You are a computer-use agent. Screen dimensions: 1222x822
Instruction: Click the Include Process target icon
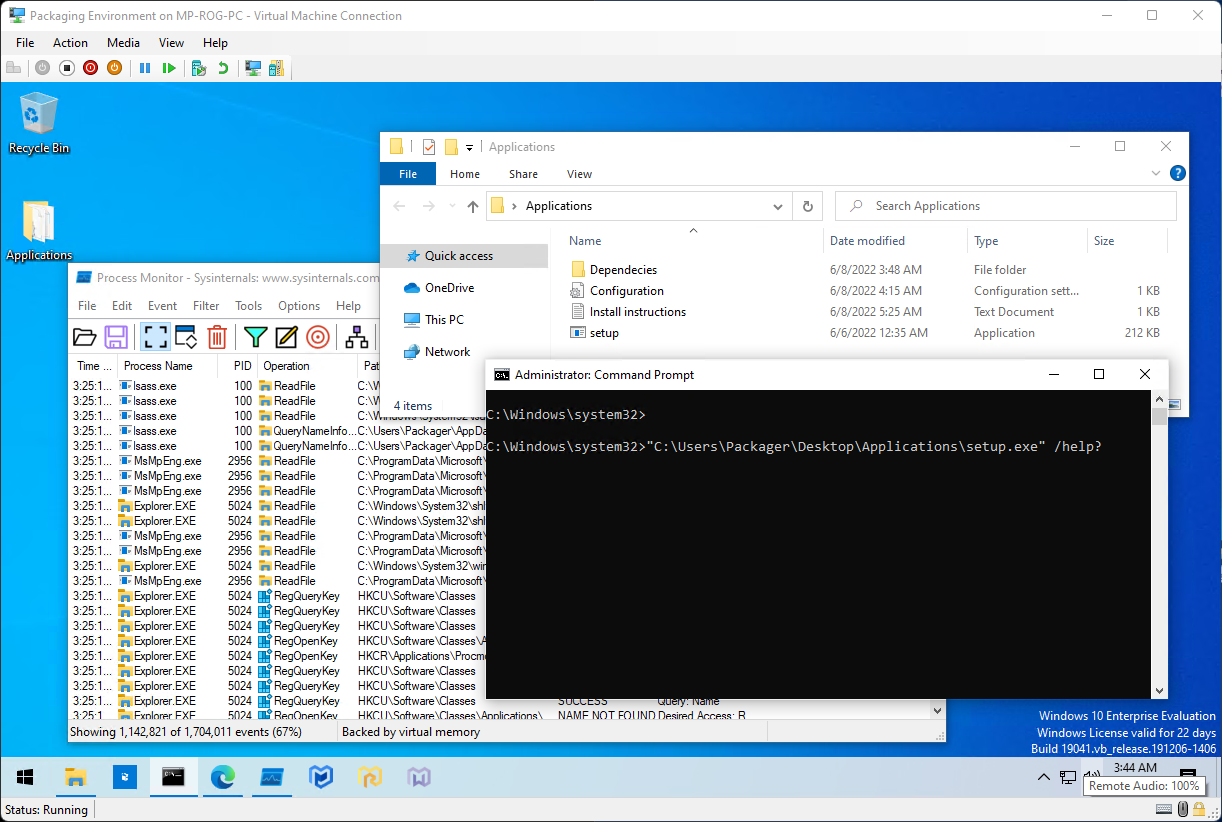318,337
